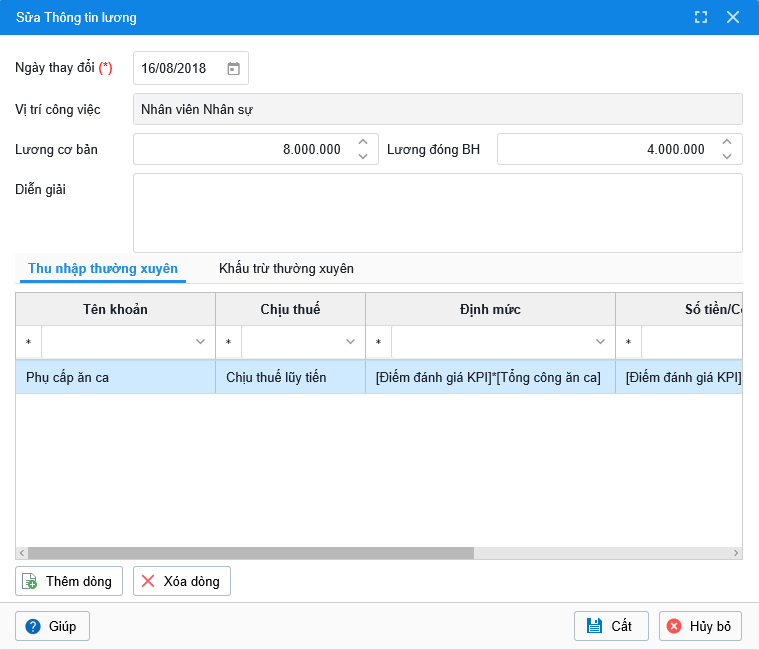This screenshot has width=759, height=650.
Task: Select the Thu nhập thường xuyên tab
Action: click(103, 269)
